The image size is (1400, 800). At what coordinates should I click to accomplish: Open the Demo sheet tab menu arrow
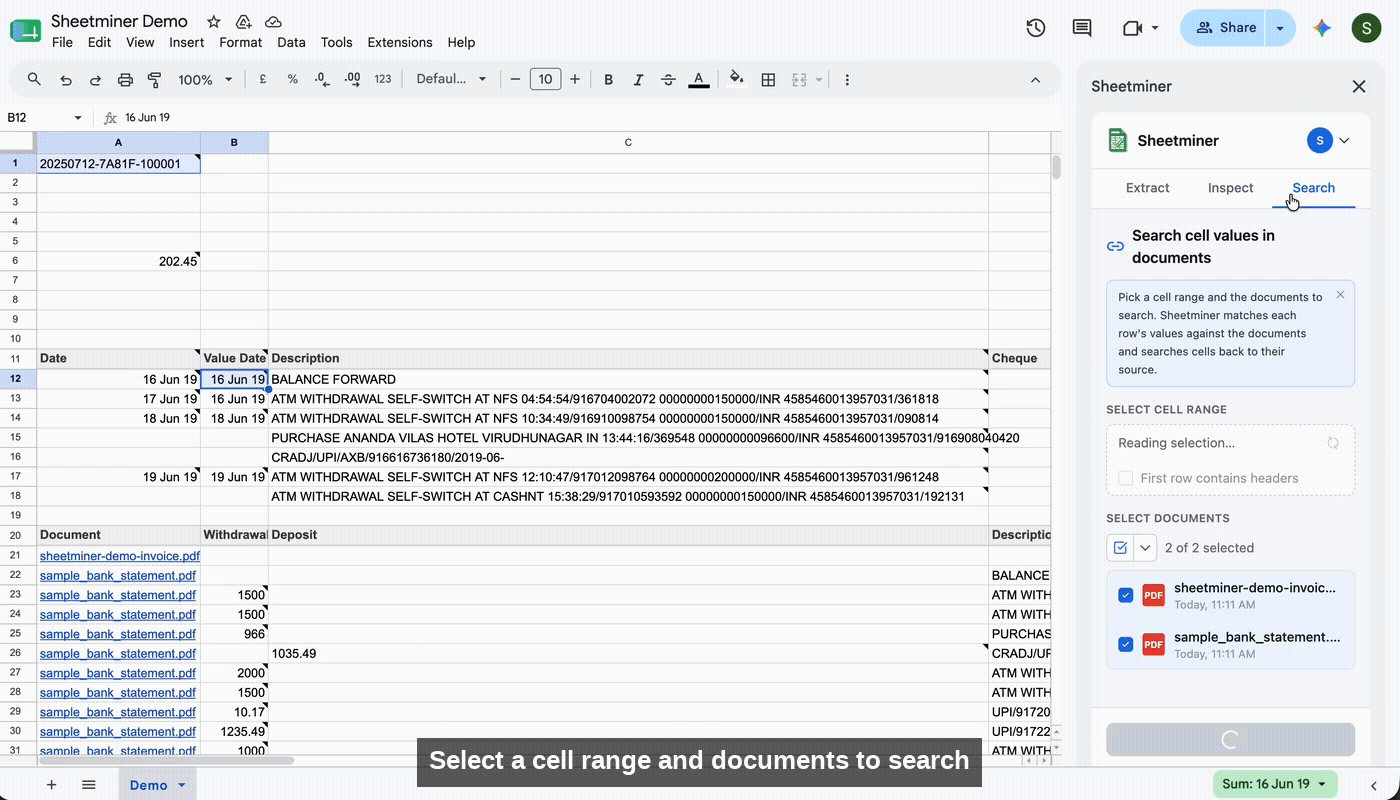pyautogui.click(x=182, y=785)
